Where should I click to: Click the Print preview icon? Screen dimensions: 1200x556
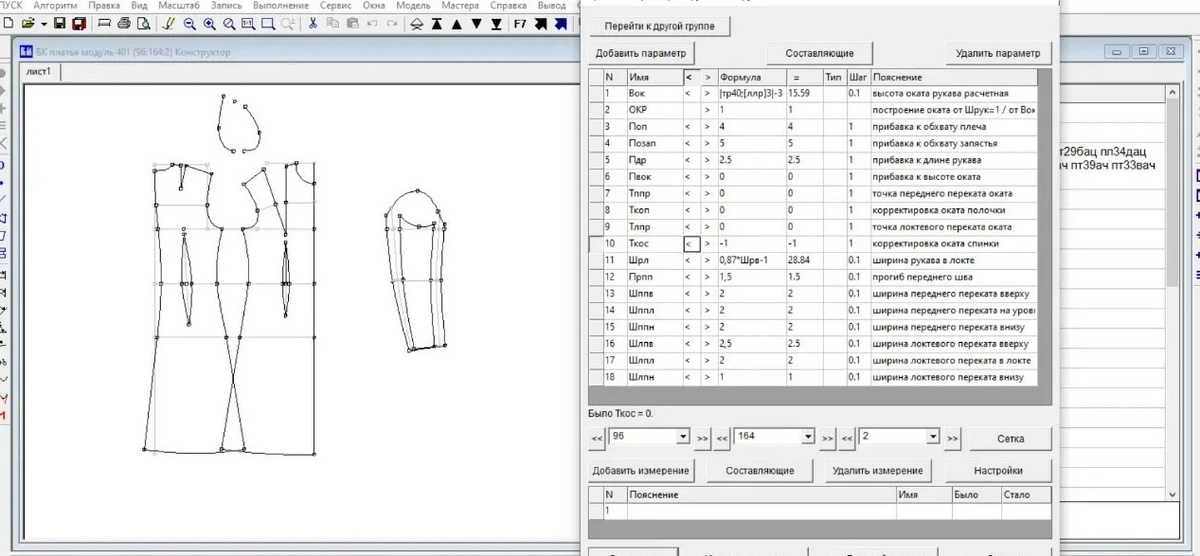143,22
